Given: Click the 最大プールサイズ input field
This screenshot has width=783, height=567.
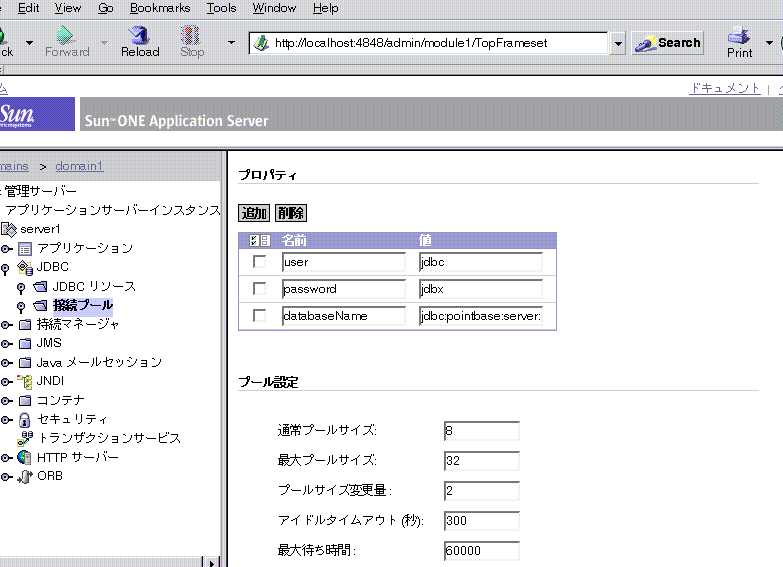Looking at the screenshot, I should point(481,460).
